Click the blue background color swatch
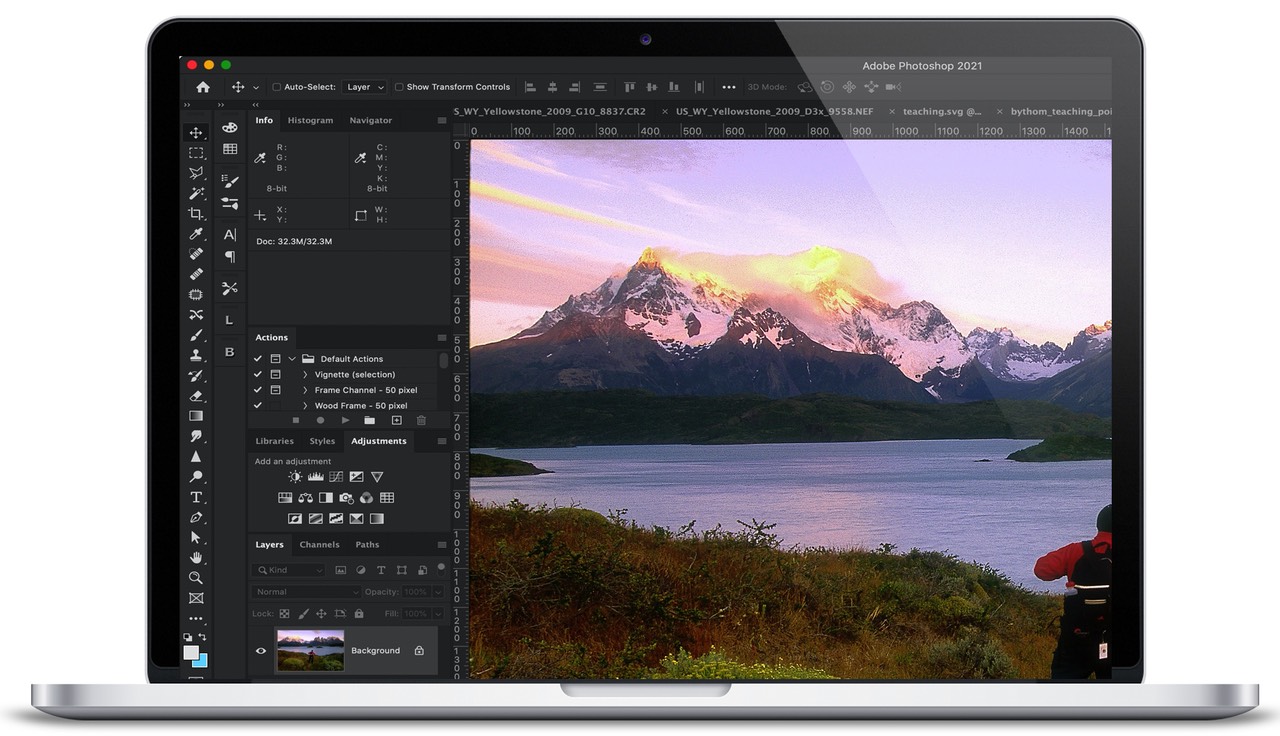The image size is (1280, 736). coord(202,662)
